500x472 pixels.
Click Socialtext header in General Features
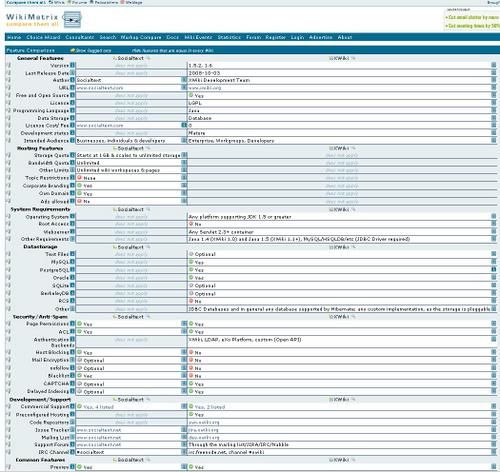(131, 58)
